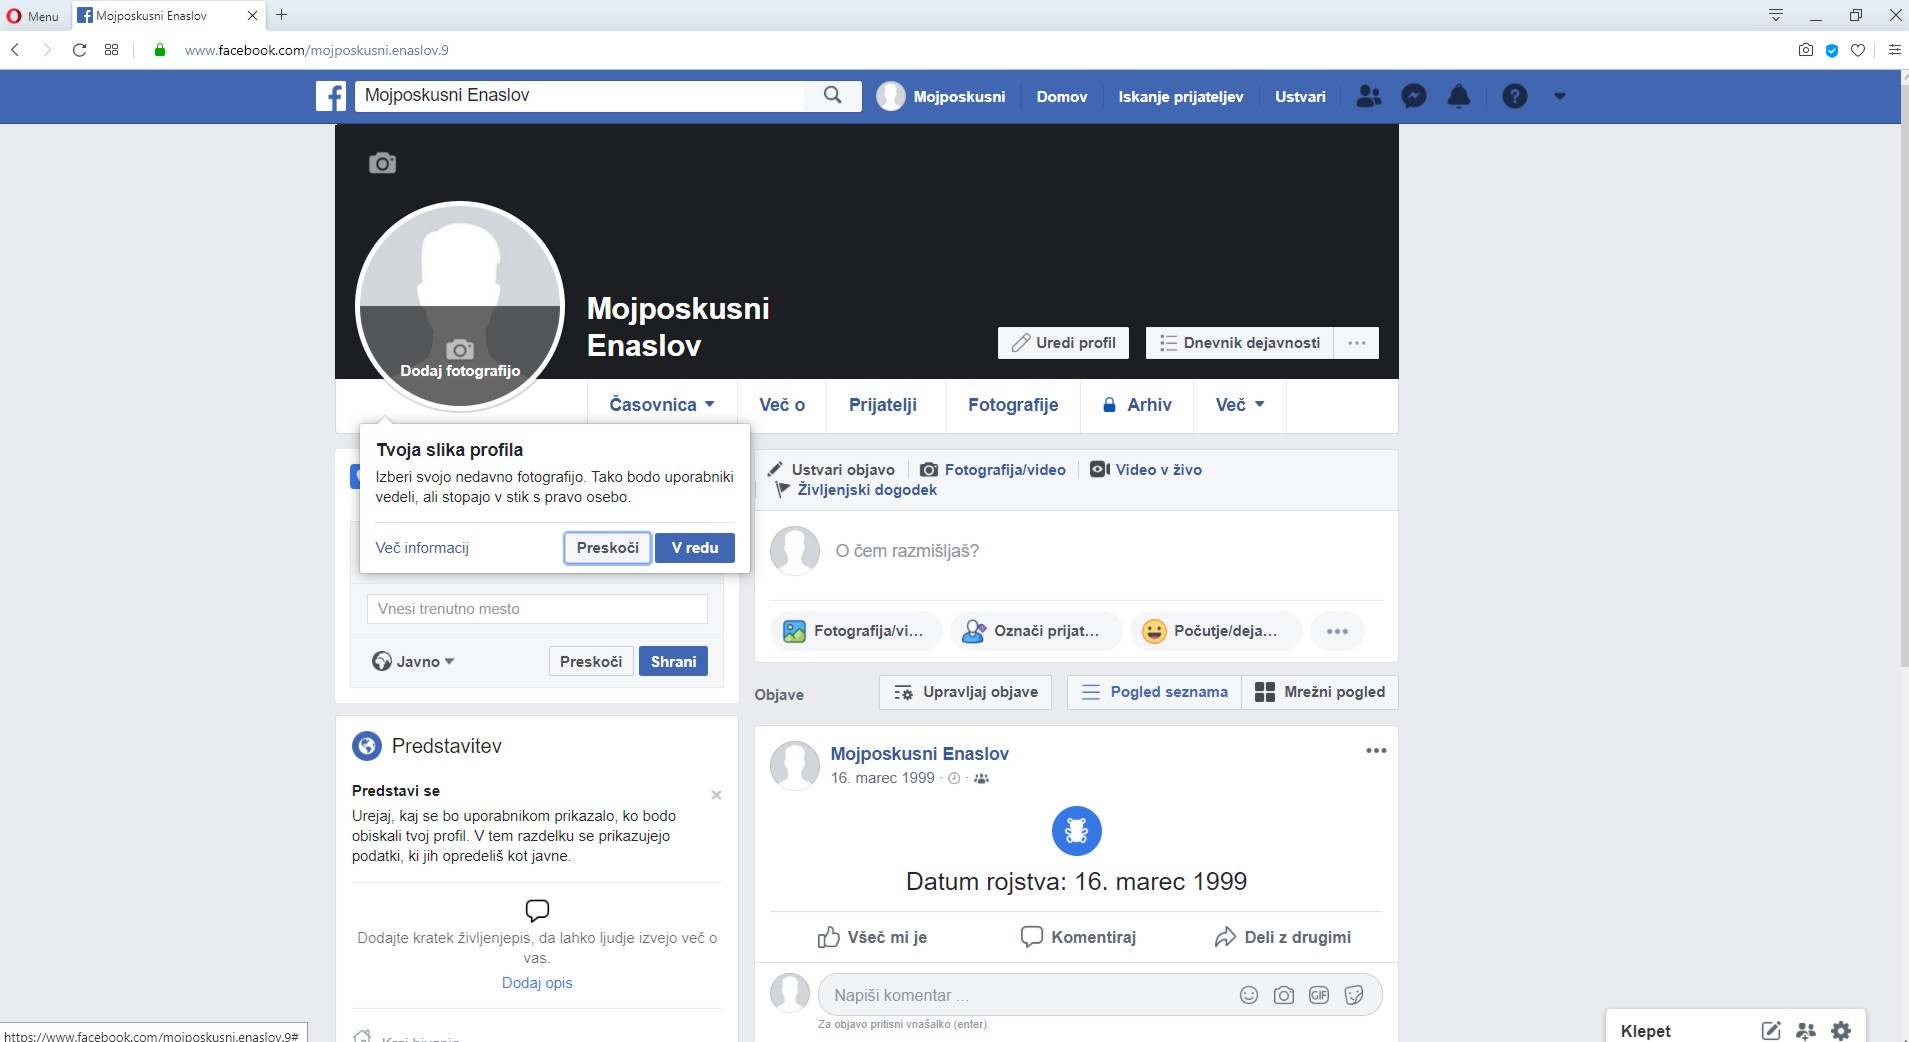The width and height of the screenshot is (1909, 1042).
Task: Click the Uredi profil button
Action: coord(1063,343)
